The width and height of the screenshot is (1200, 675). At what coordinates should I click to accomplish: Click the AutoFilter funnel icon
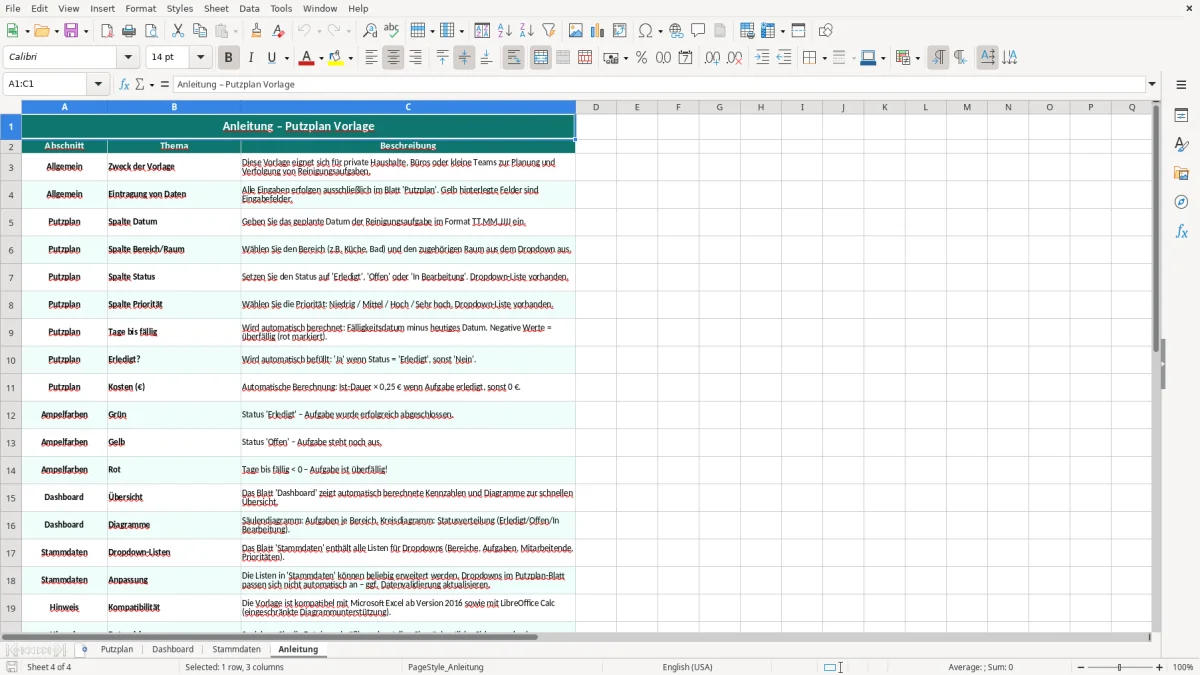pyautogui.click(x=549, y=31)
